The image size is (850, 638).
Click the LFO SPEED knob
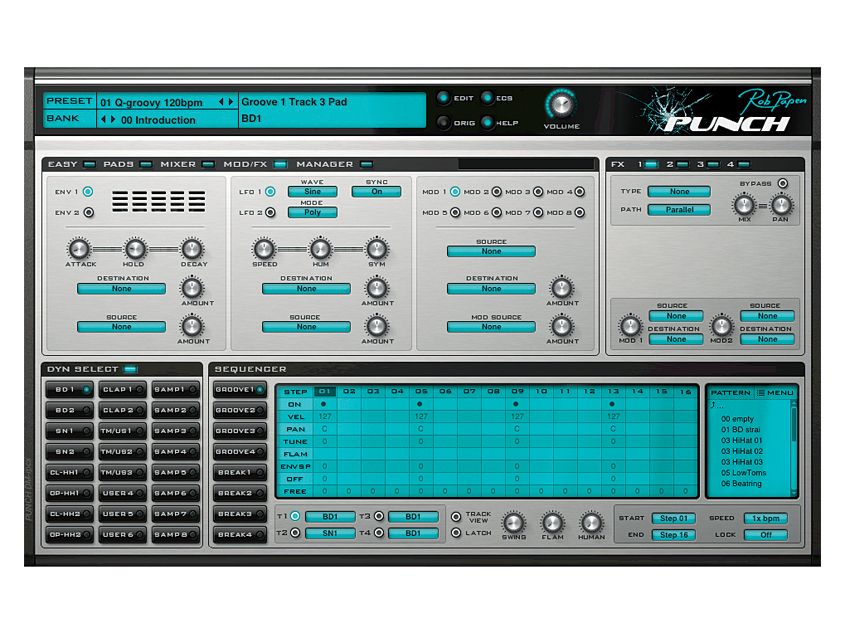(264, 249)
